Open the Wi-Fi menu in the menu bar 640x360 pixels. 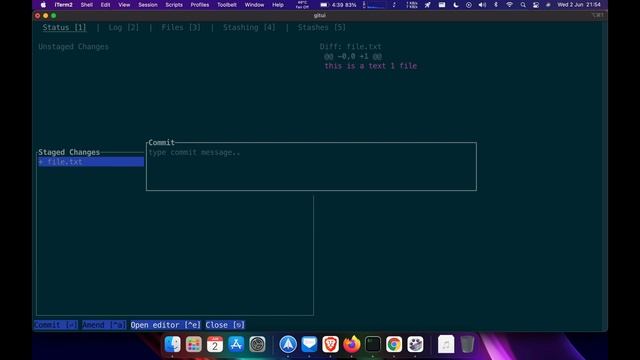pos(509,5)
